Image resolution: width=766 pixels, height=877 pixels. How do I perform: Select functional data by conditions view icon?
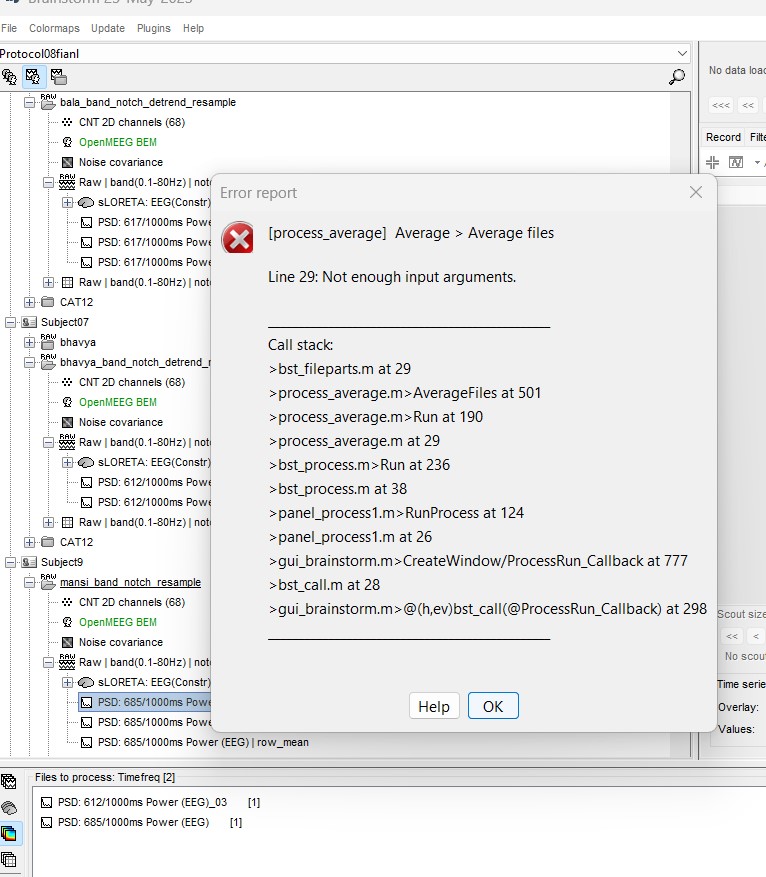(x=58, y=76)
